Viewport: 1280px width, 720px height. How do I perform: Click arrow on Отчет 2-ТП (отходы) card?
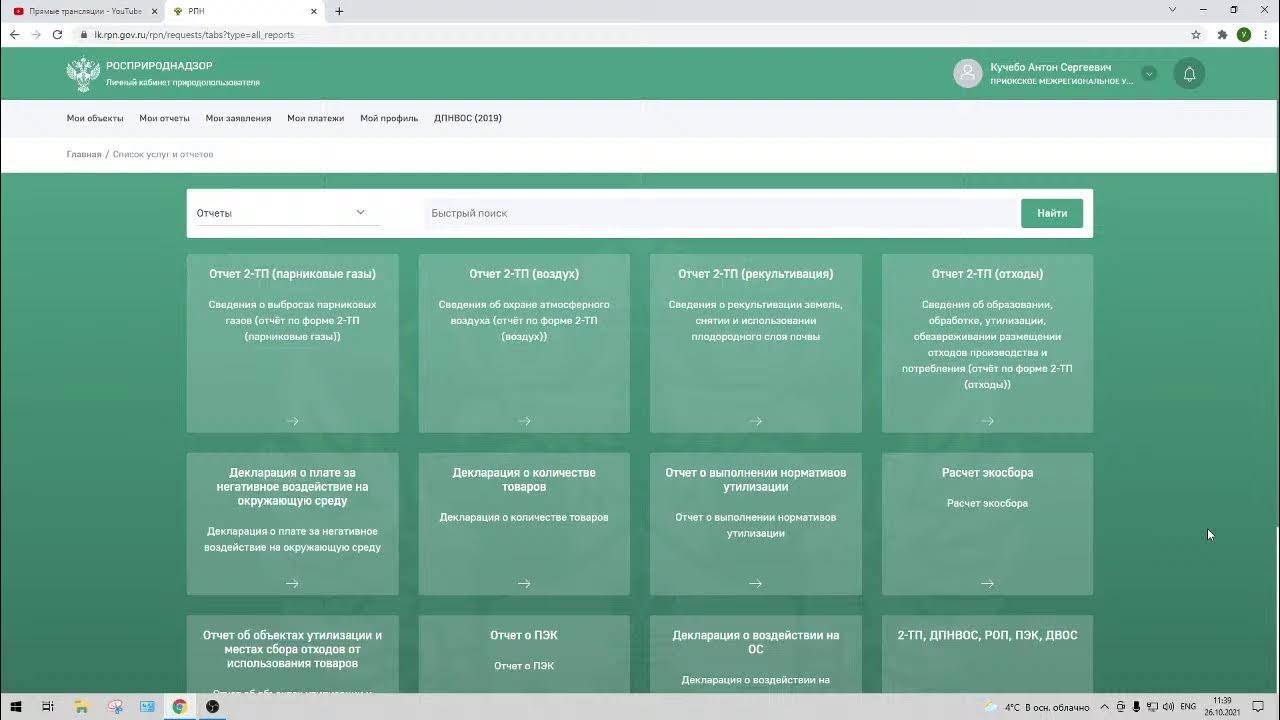(x=987, y=421)
